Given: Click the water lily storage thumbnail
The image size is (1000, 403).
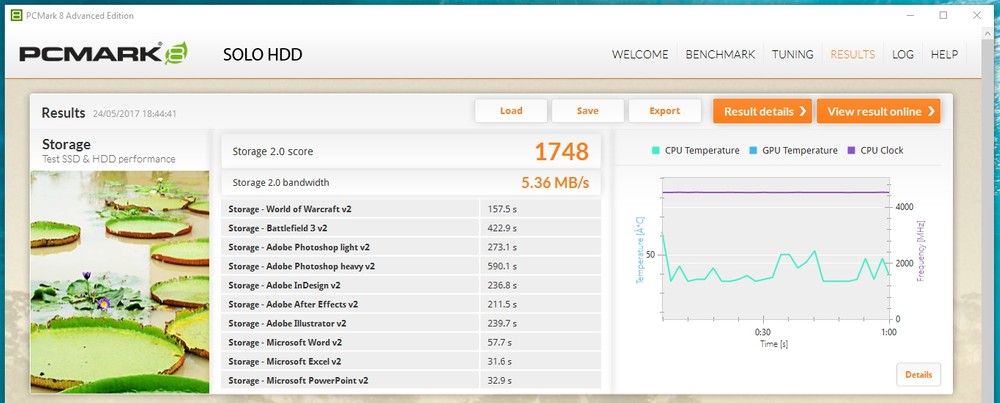Looking at the screenshot, I should pyautogui.click(x=120, y=280).
